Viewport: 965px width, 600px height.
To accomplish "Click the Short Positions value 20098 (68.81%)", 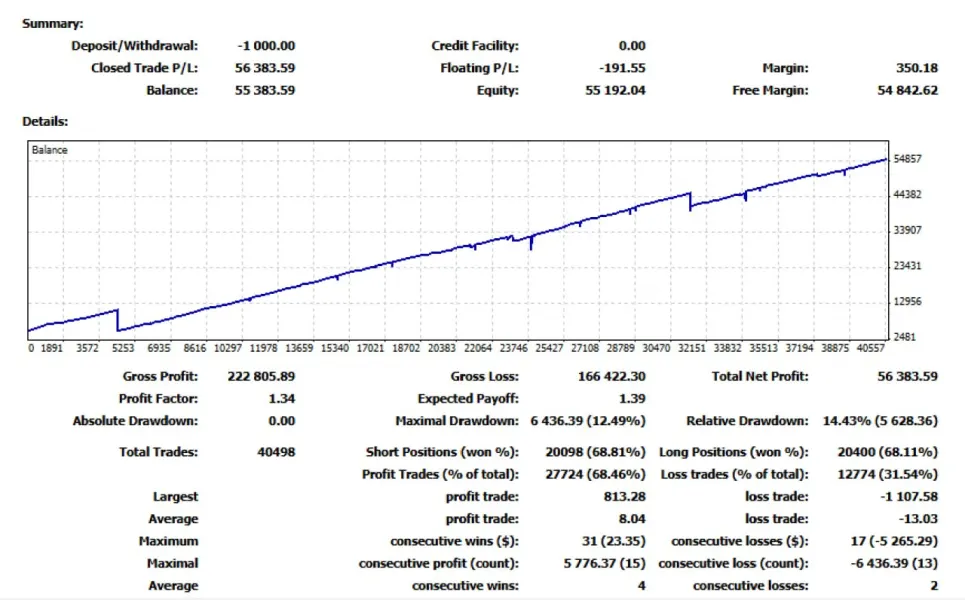I will pos(595,452).
